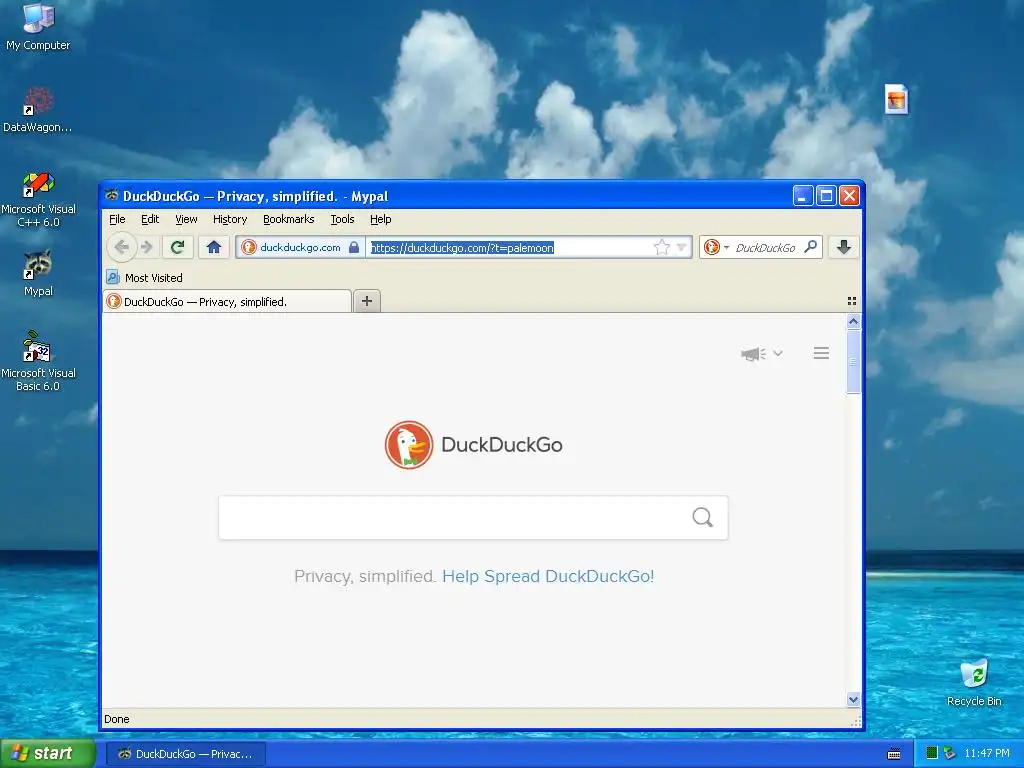Open the Help menu
This screenshot has width=1024, height=768.
pos(381,219)
